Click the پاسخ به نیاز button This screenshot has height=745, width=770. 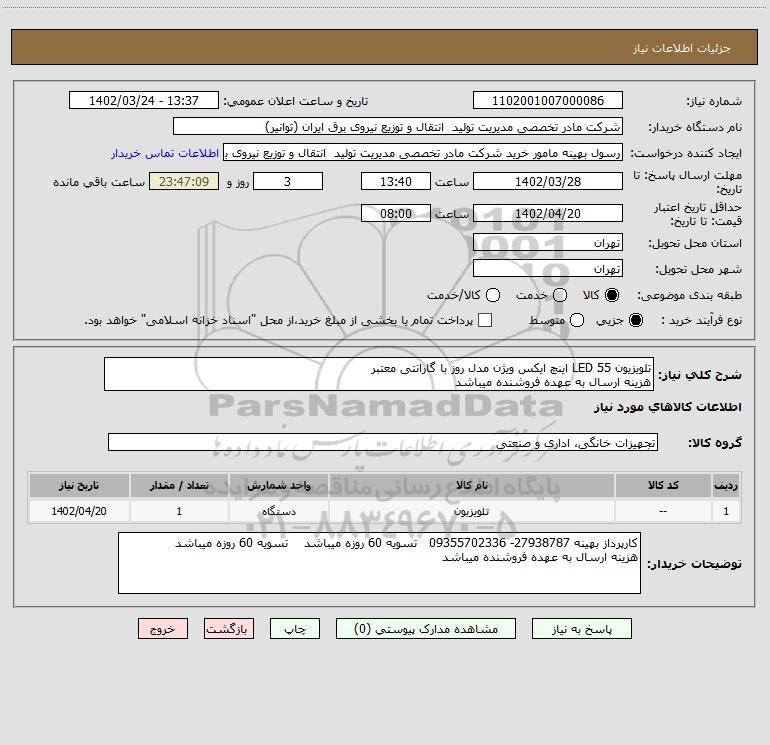point(581,629)
